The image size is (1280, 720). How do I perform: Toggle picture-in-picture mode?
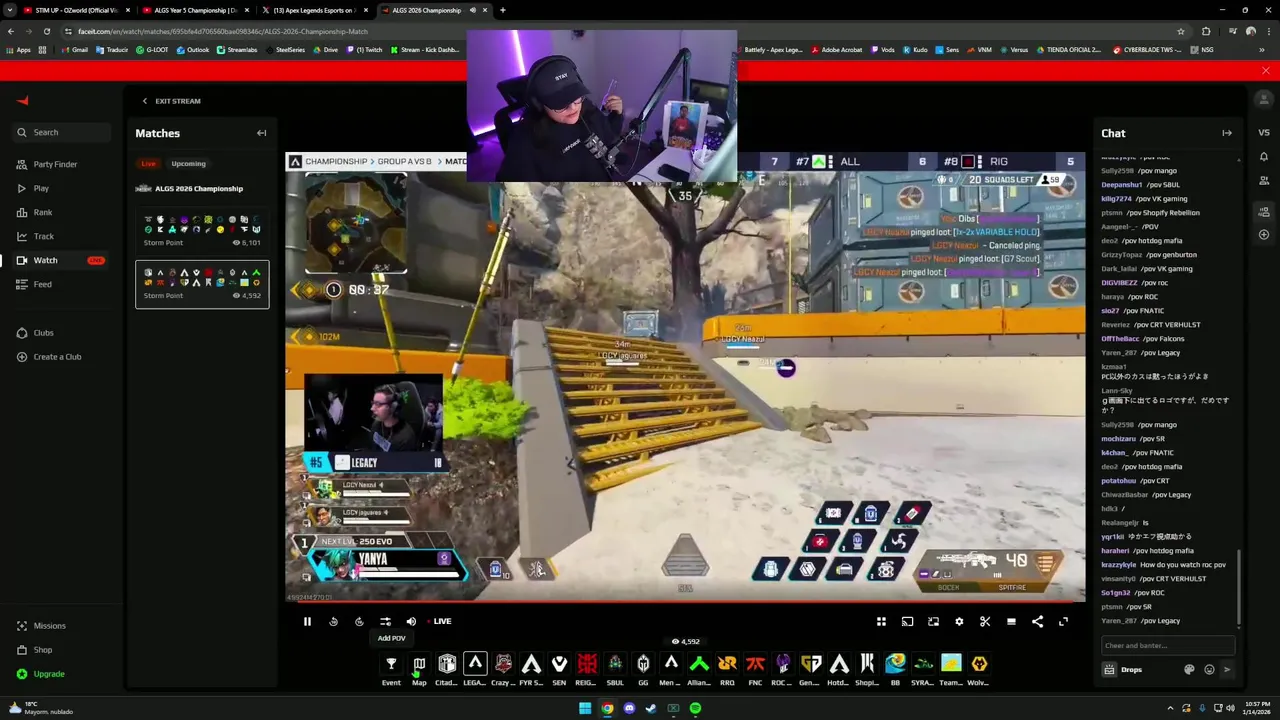(x=933, y=621)
